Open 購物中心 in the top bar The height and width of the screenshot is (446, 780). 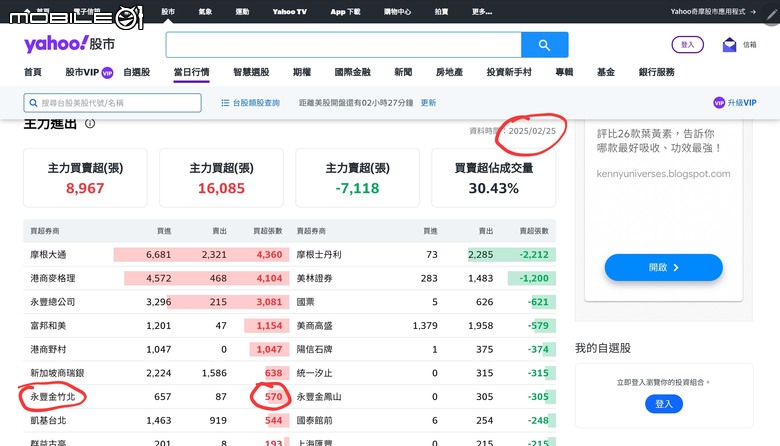(x=397, y=11)
